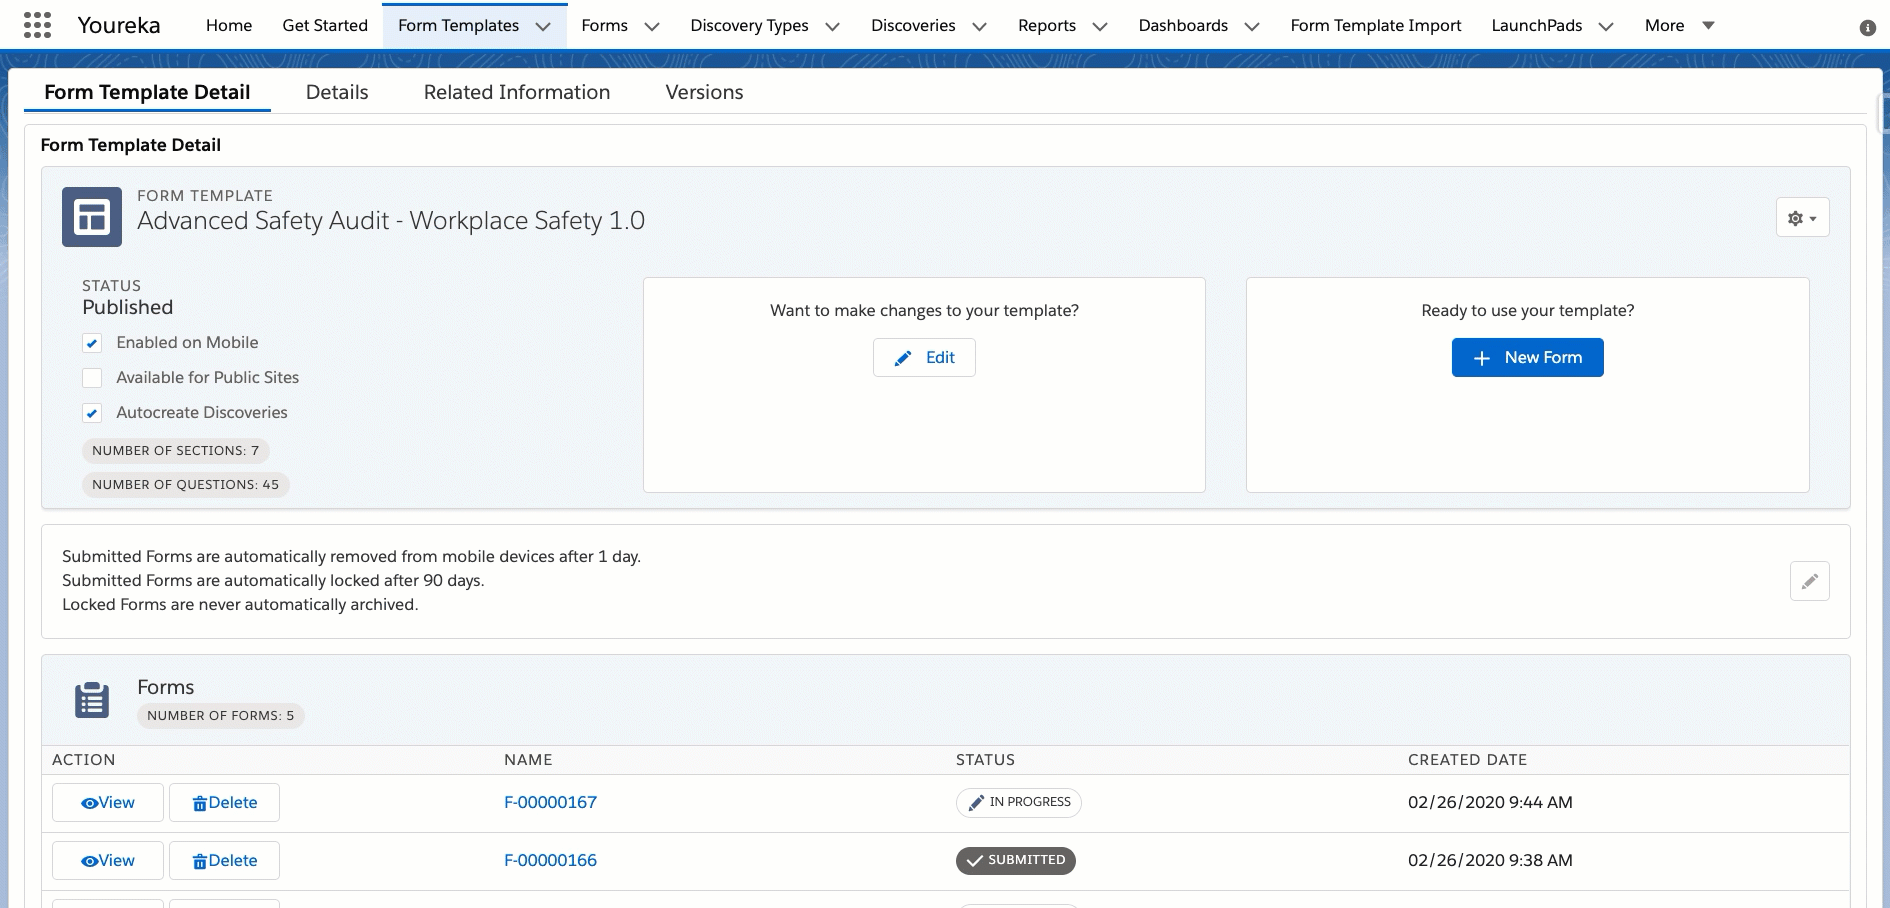Click the NUMBER OF SECTIONS: 7 badge

[176, 451]
